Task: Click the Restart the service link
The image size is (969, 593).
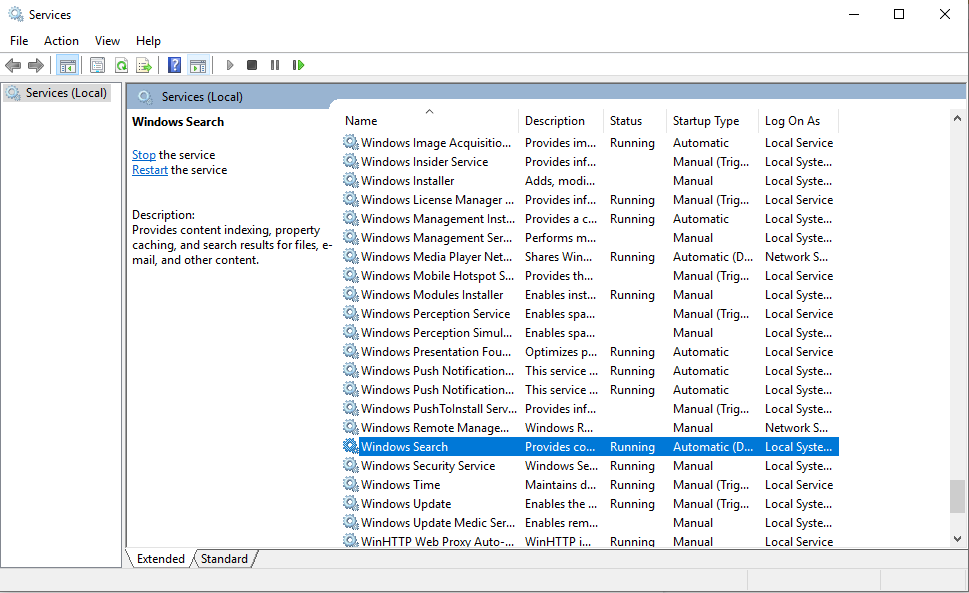Action: [150, 170]
